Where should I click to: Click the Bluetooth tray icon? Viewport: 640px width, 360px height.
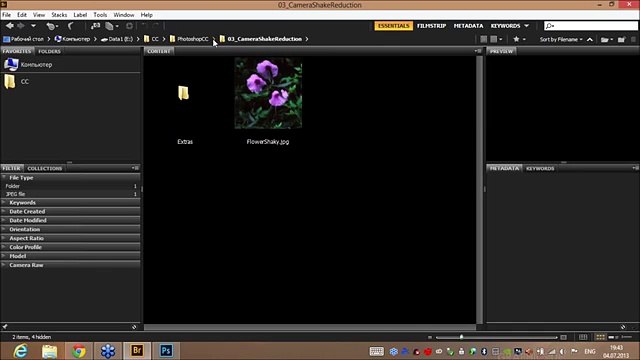click(484, 351)
